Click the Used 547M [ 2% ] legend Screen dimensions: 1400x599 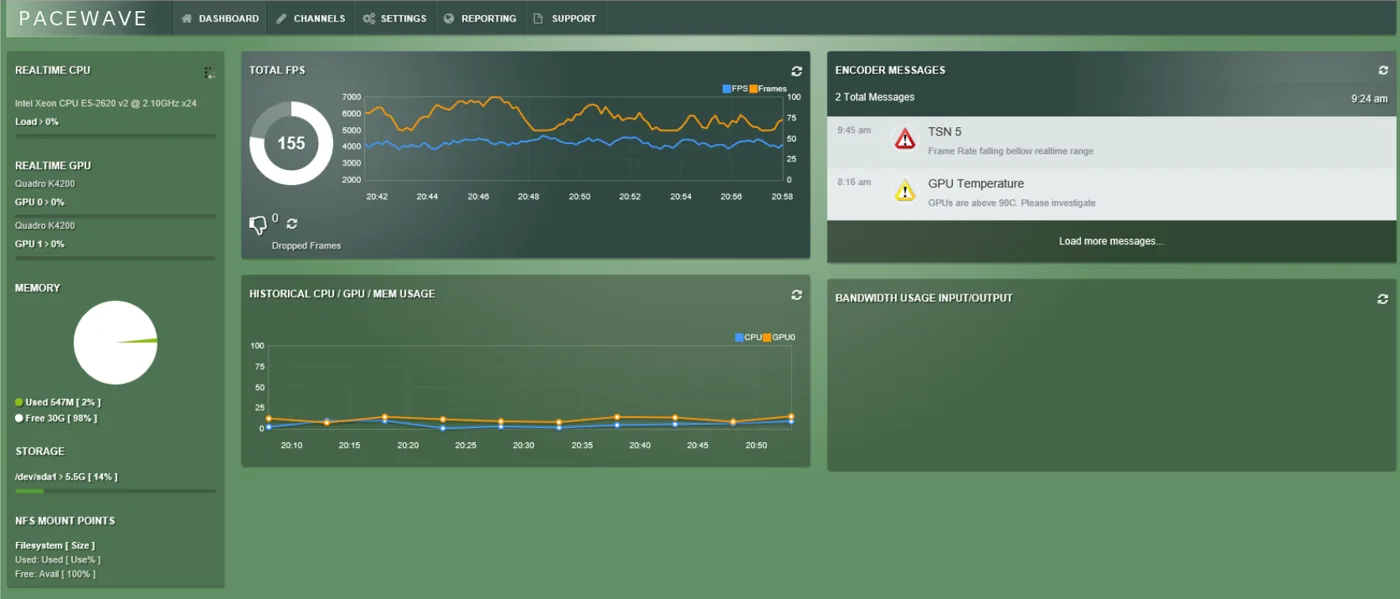click(58, 402)
